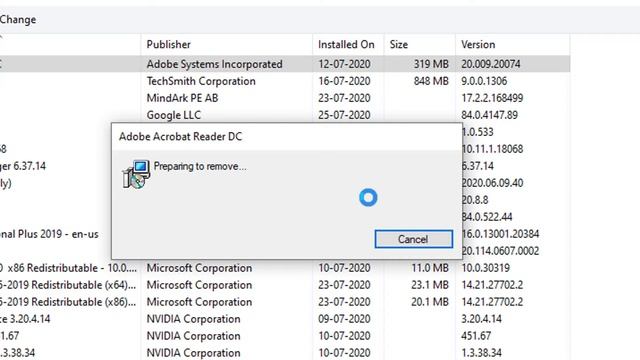
Task: Click version 10.0.30319
Action: click(486, 268)
